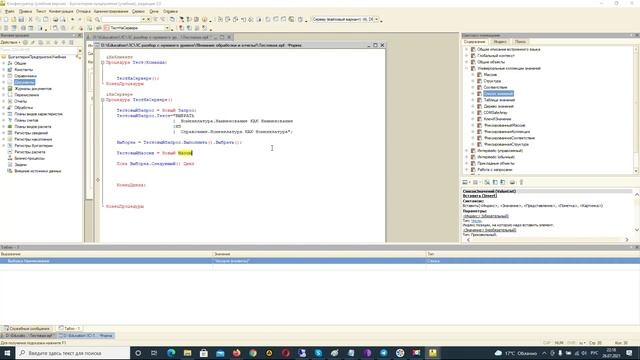Click printer icon in Syntax Helper toolbar
Screen dimensions: 640x360
point(512,182)
